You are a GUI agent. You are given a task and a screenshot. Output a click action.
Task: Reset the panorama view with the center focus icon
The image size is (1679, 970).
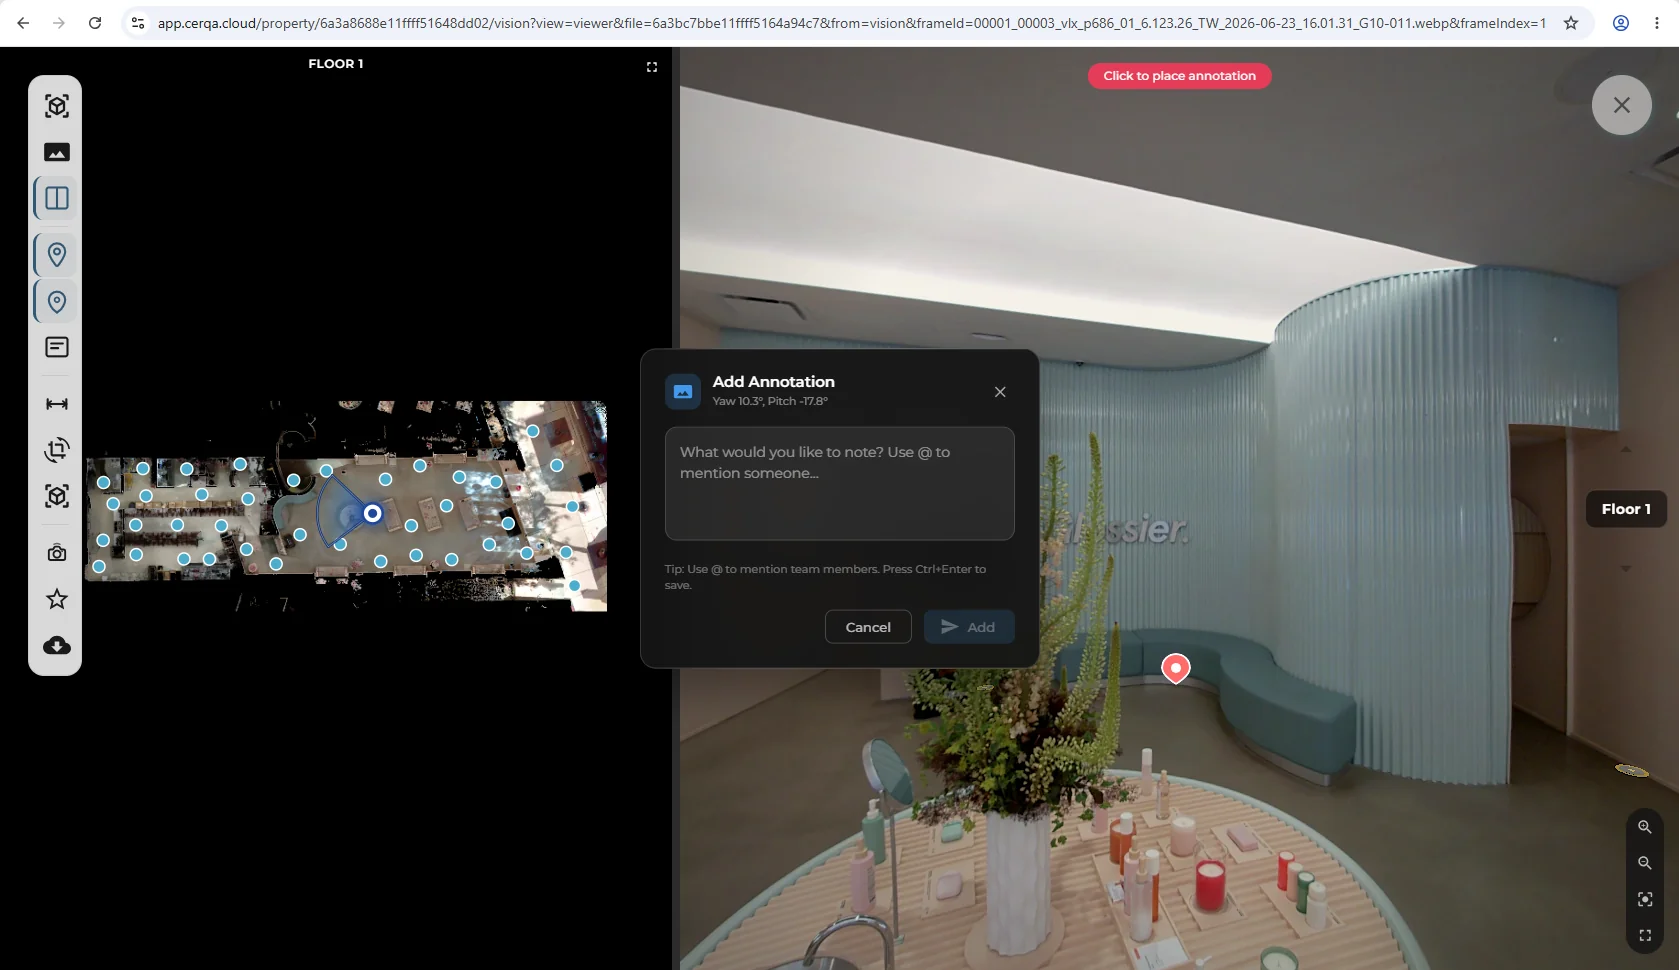click(x=1645, y=899)
